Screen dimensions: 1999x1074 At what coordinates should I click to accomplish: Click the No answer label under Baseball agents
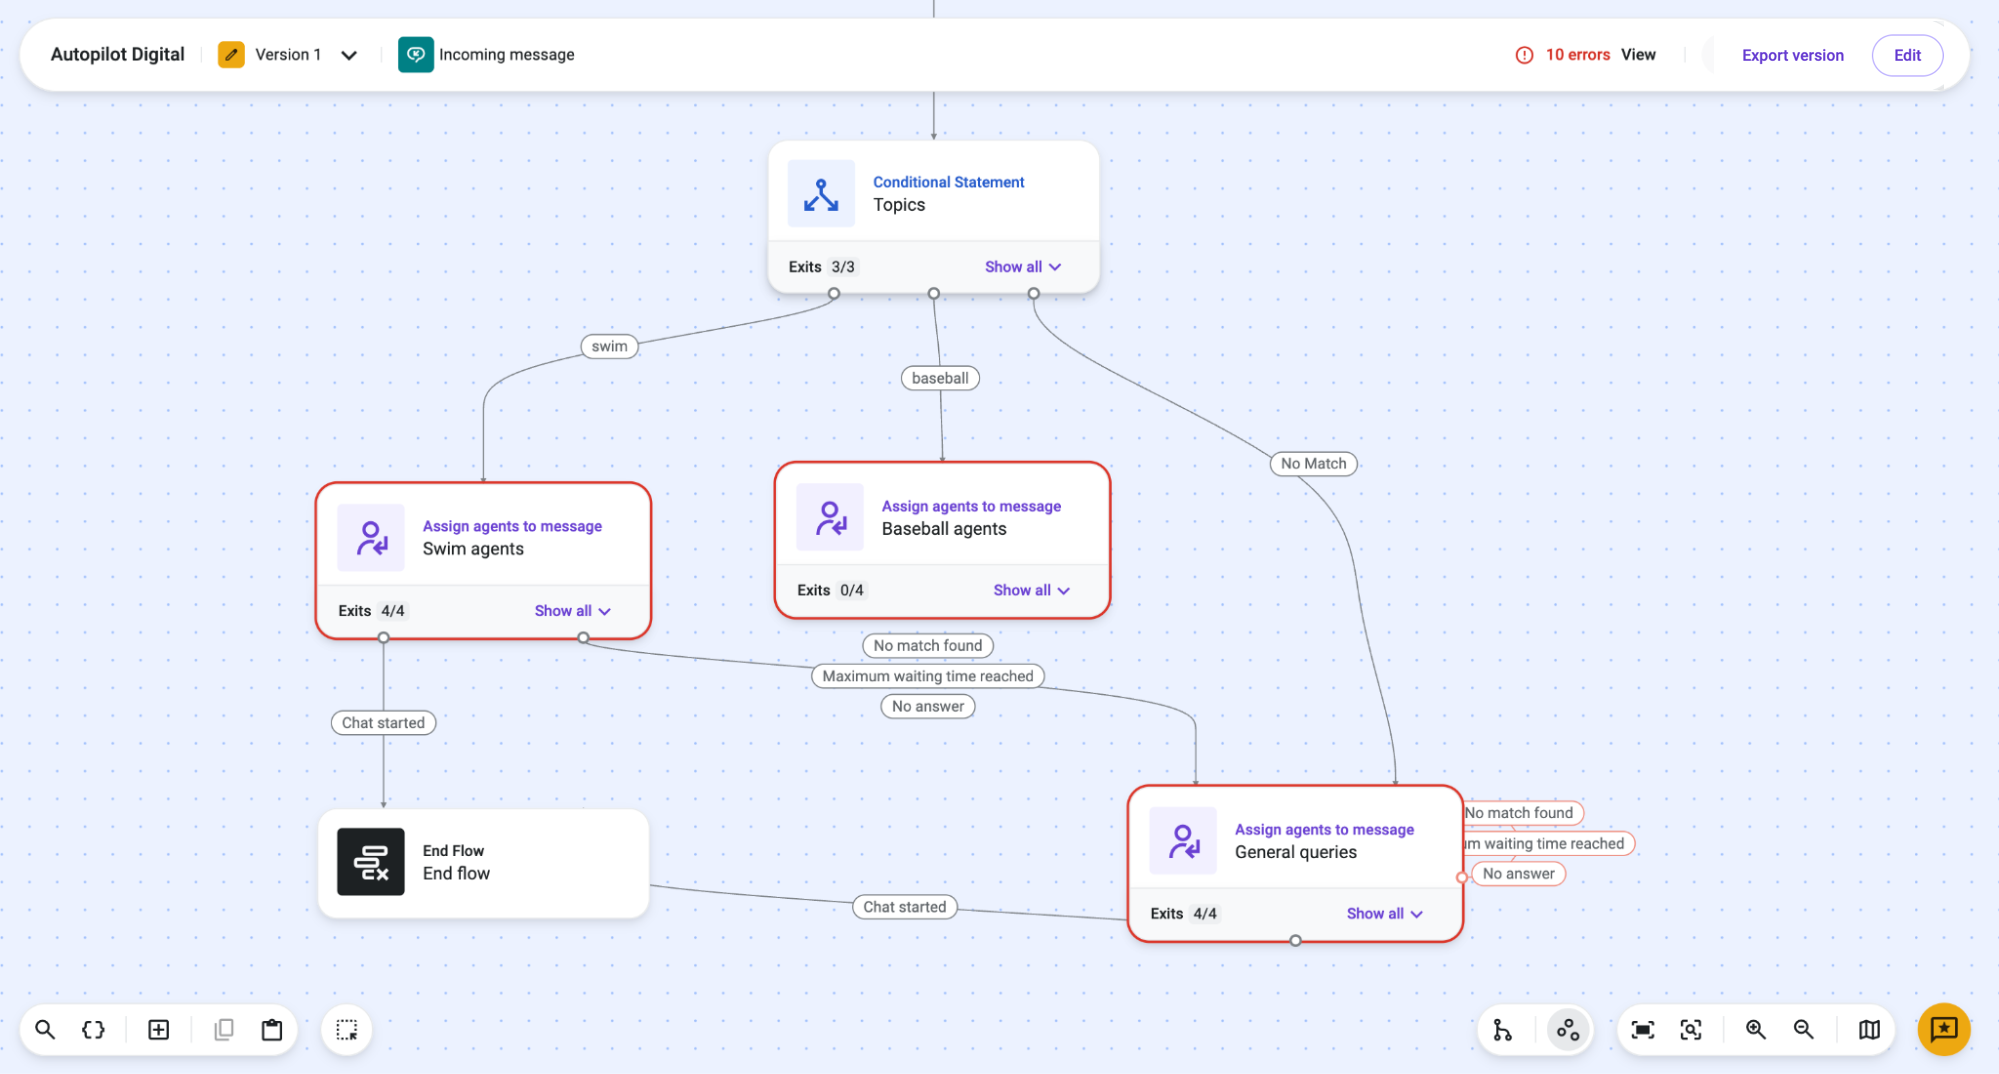(927, 706)
